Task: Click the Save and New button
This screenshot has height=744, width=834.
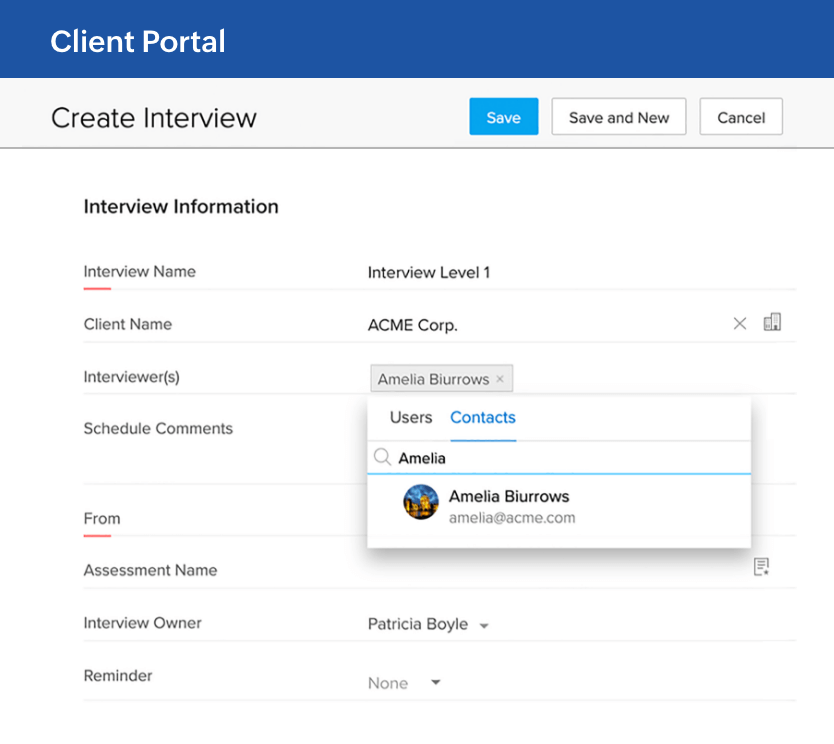Action: click(618, 117)
